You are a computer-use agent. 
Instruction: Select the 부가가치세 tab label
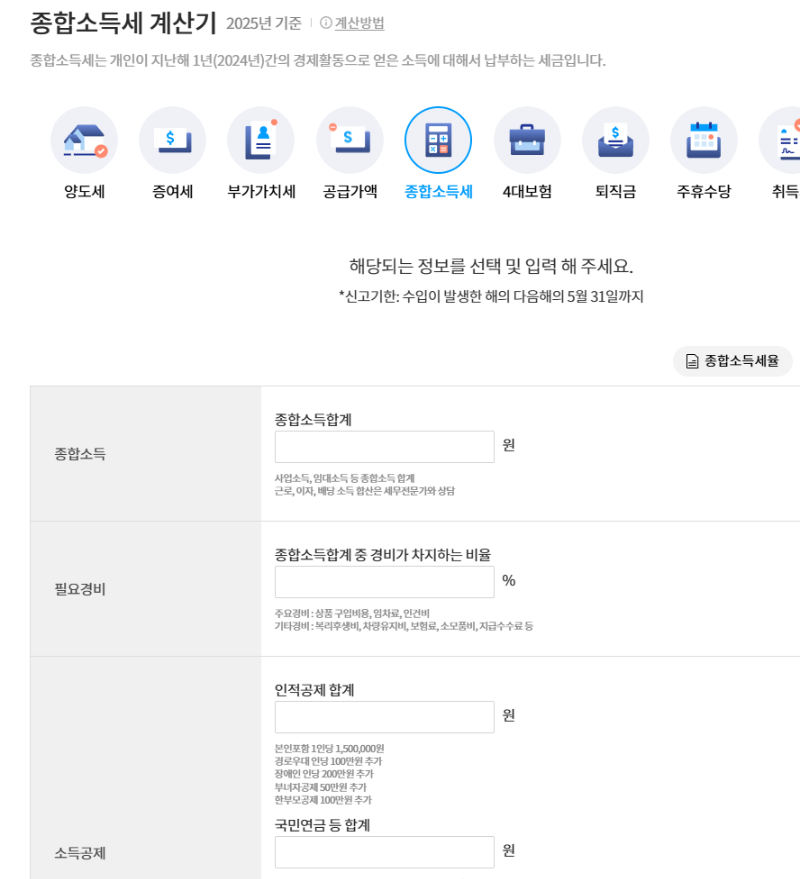(x=260, y=191)
